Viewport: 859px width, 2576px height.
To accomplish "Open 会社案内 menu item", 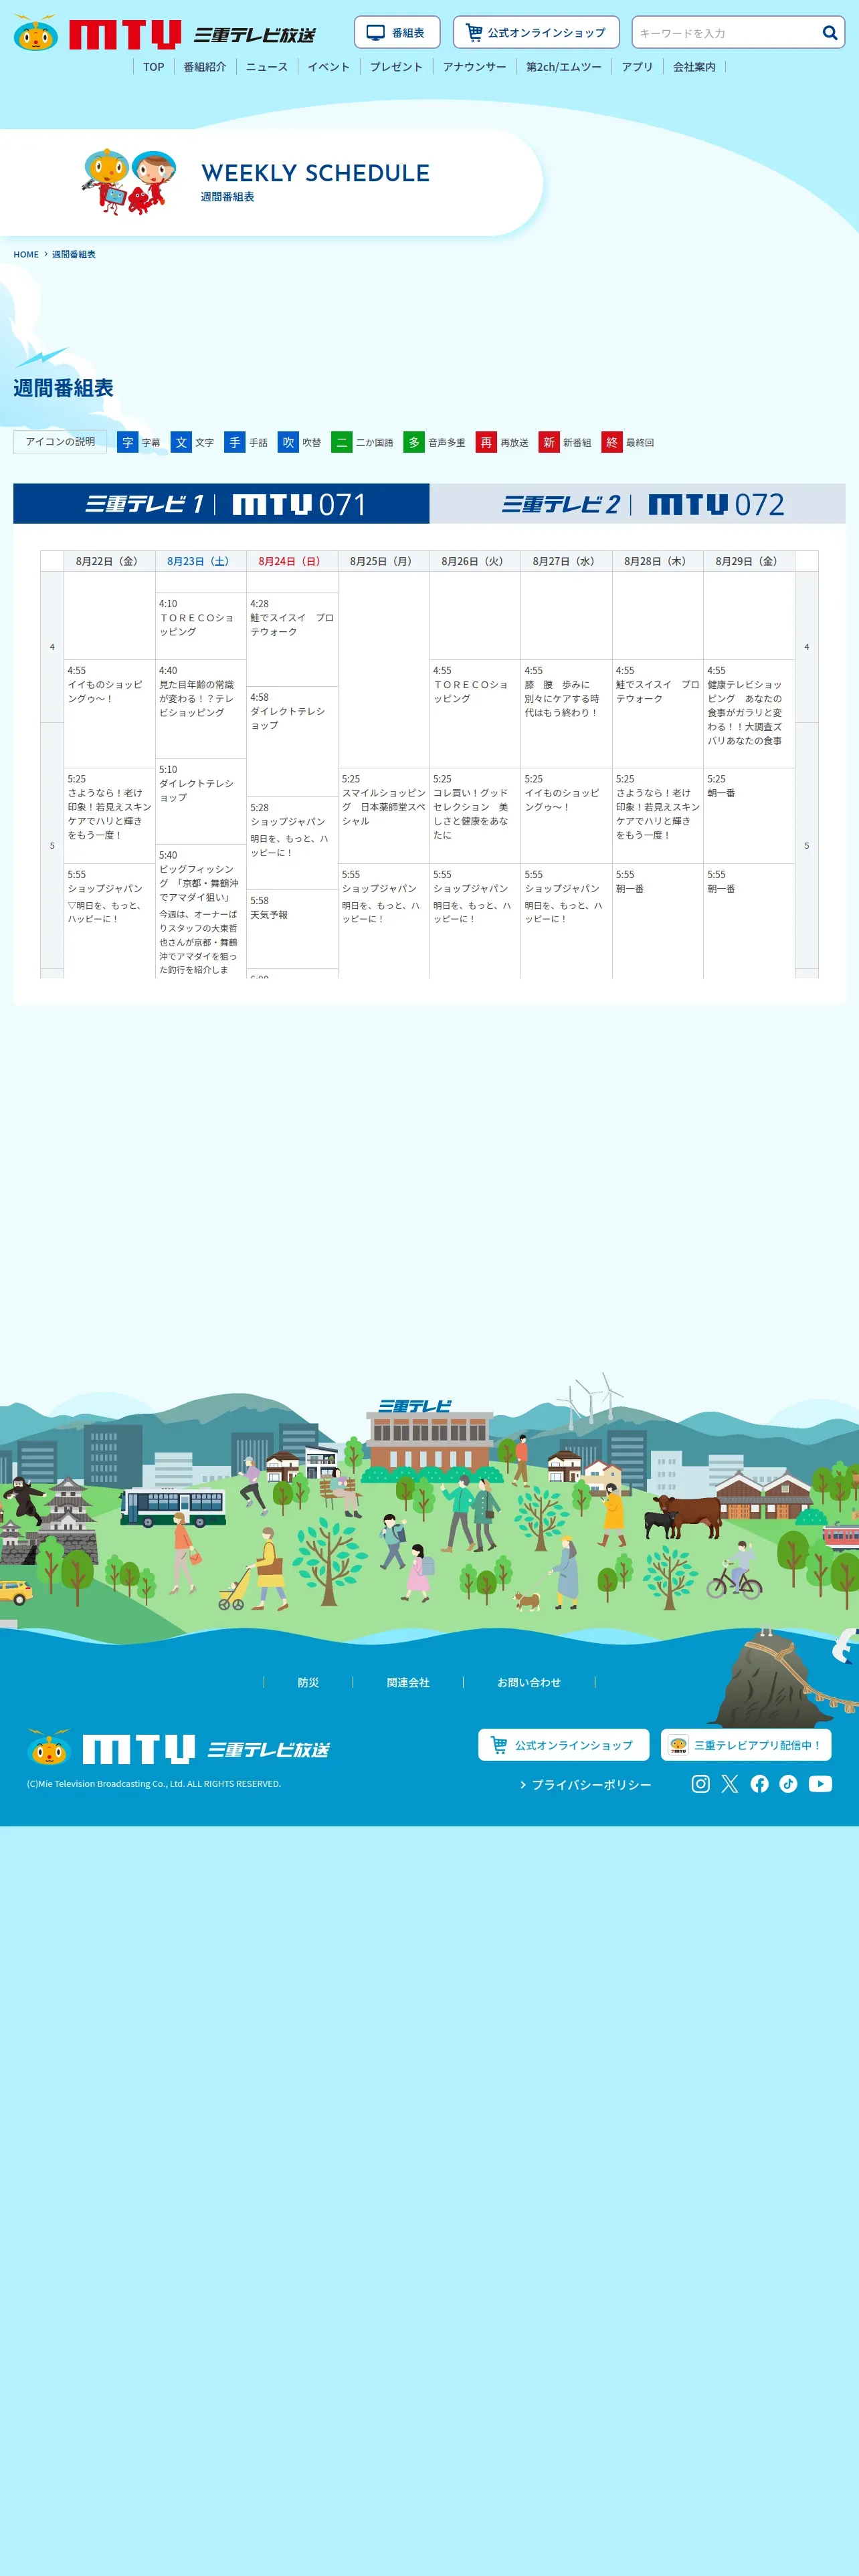I will pyautogui.click(x=694, y=67).
